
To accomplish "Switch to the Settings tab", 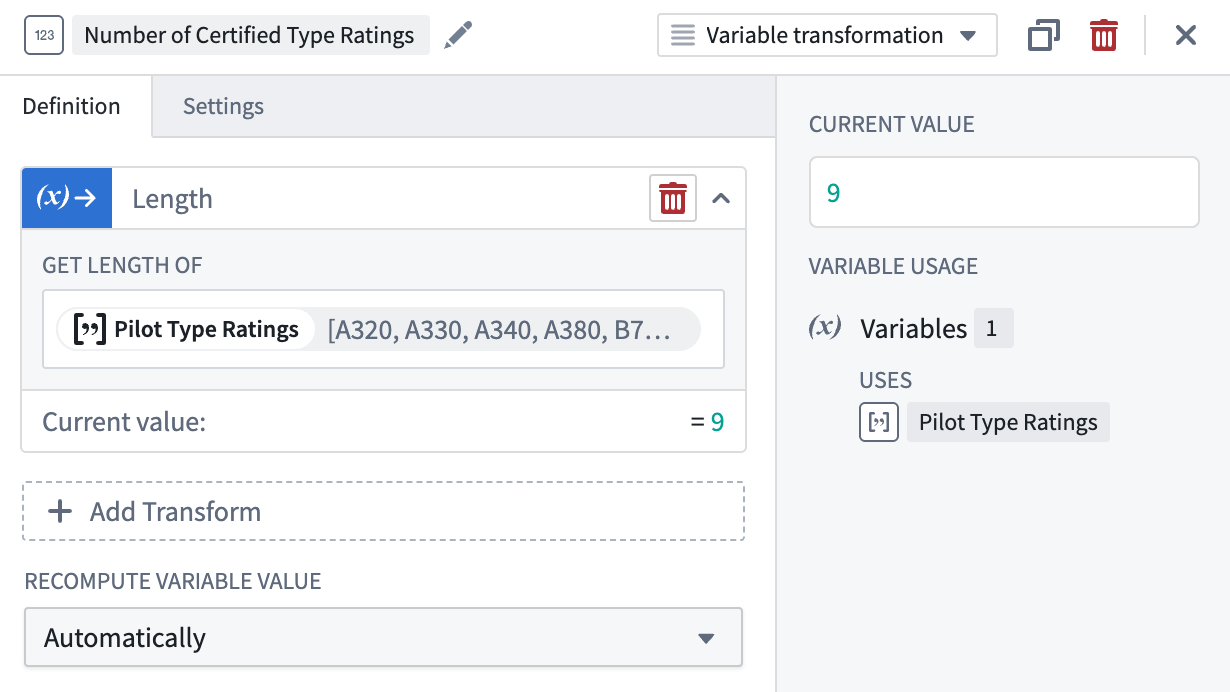I will tap(223, 106).
